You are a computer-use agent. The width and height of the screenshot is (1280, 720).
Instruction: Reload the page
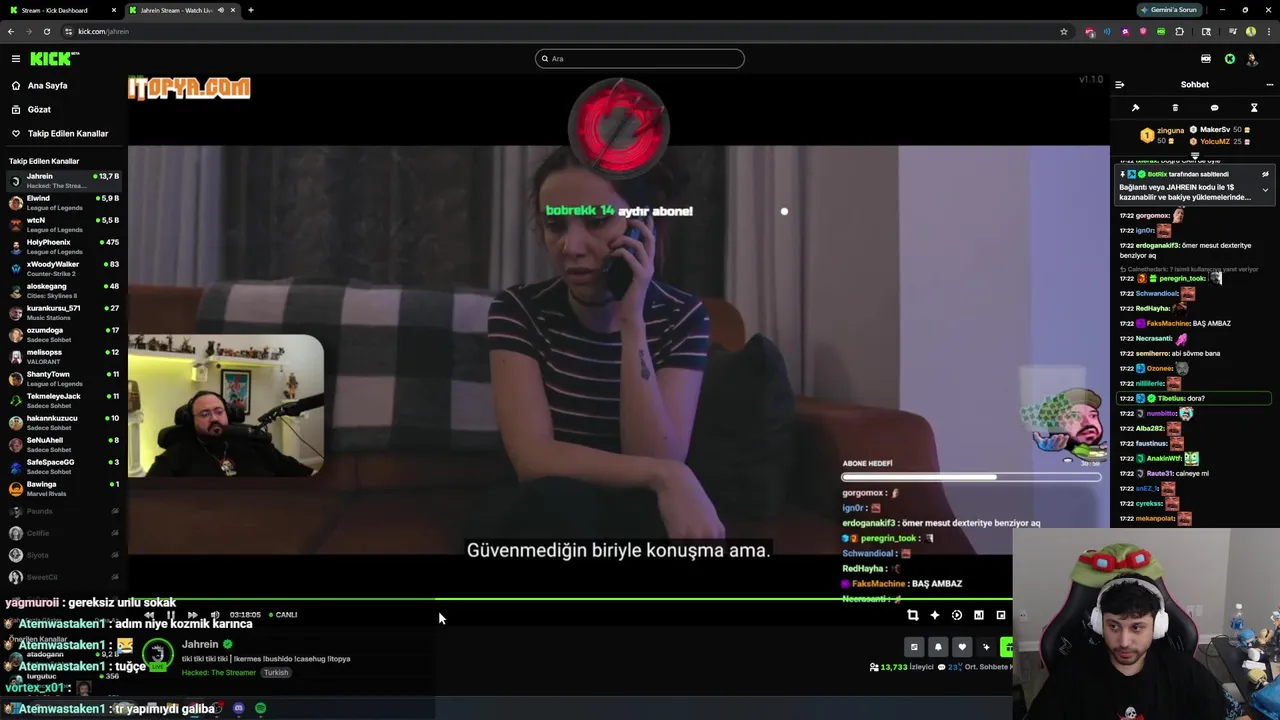(46, 31)
